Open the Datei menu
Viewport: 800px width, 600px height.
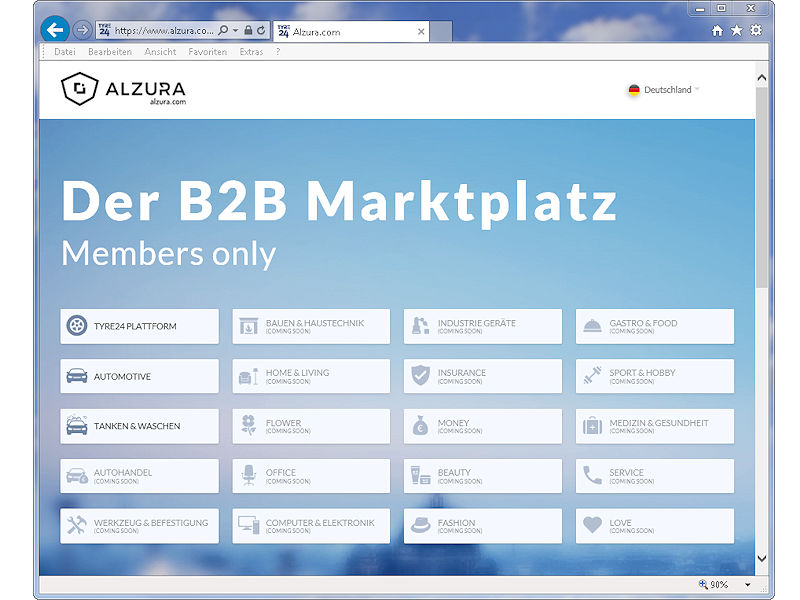tap(65, 52)
